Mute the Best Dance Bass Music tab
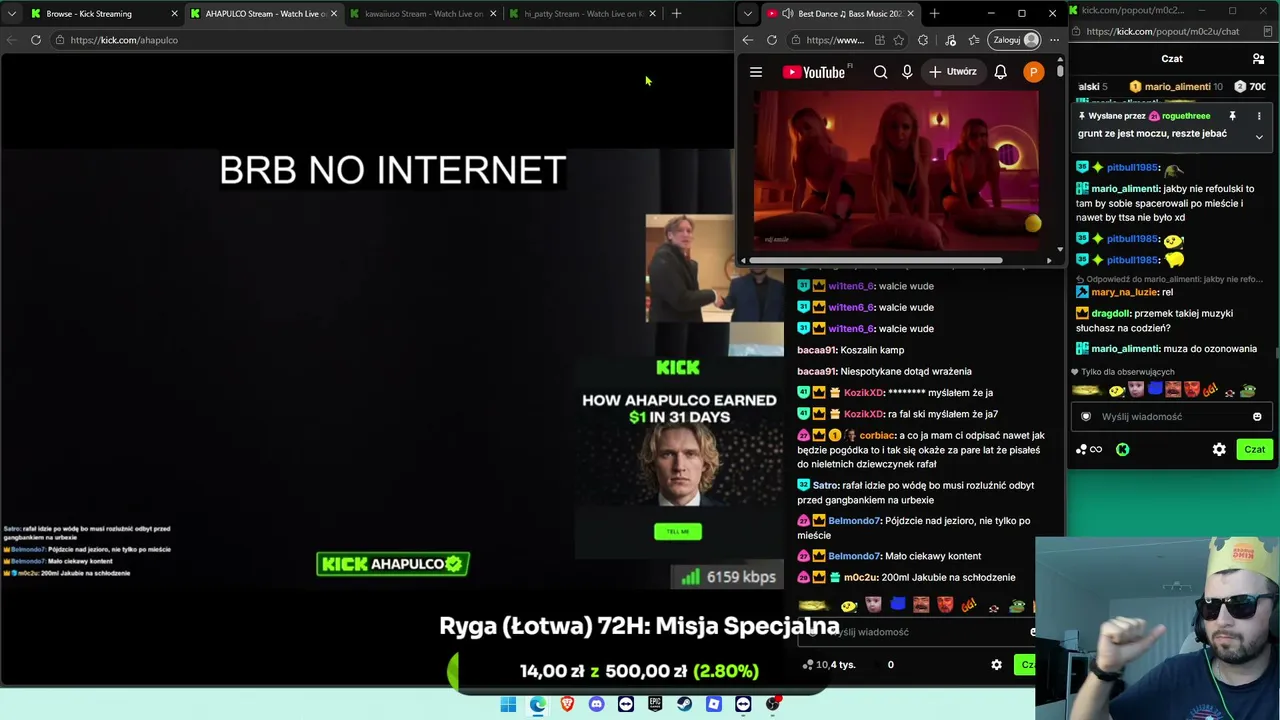The width and height of the screenshot is (1280, 720). point(788,14)
